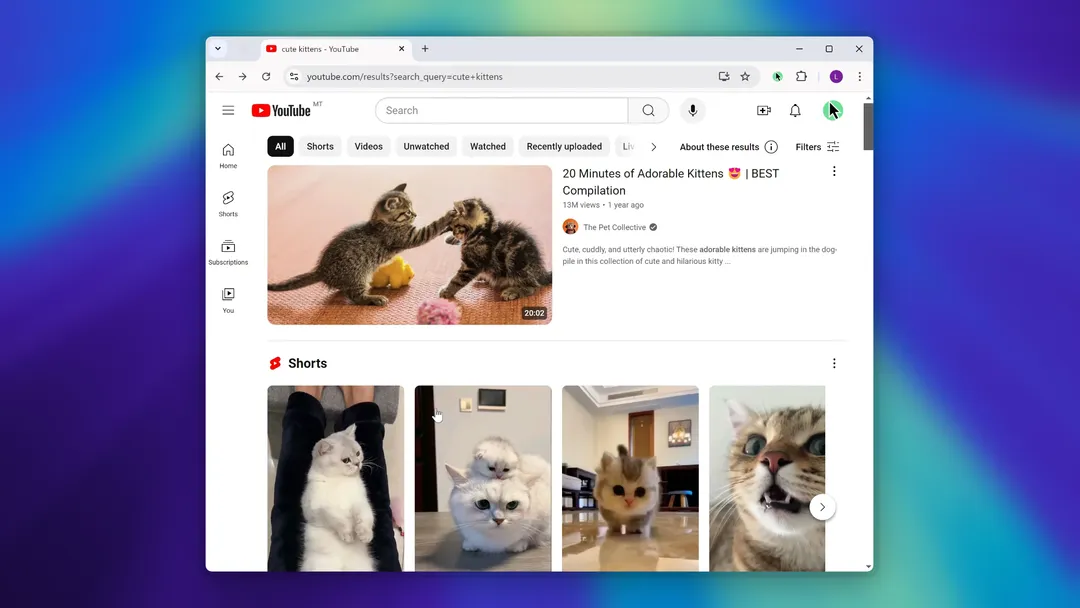Screen dimensions: 1080x608
Task: Toggle the Watched filter chip
Action: click(x=488, y=147)
